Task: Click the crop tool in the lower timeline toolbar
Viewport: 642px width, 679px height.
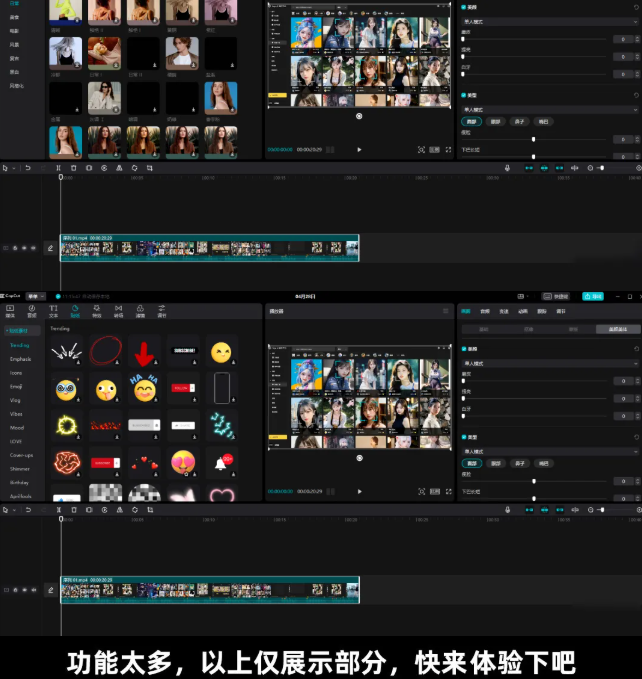Action: [x=150, y=509]
